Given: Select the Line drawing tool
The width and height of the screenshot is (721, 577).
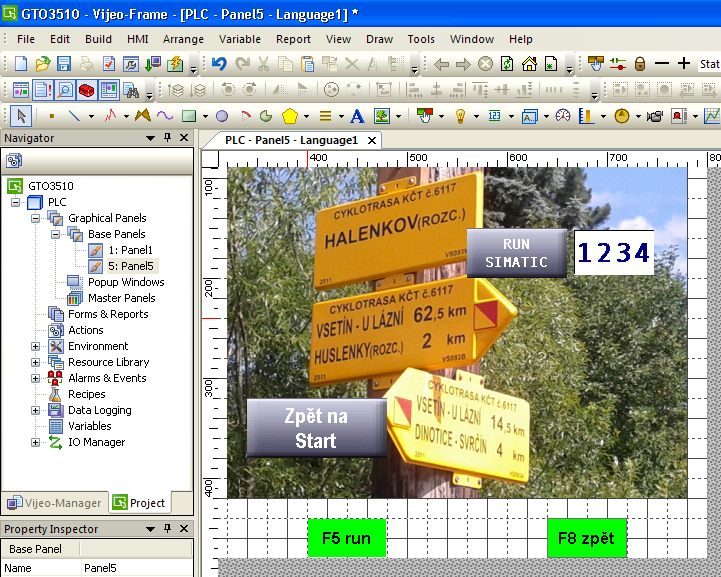Looking at the screenshot, I should [x=74, y=116].
